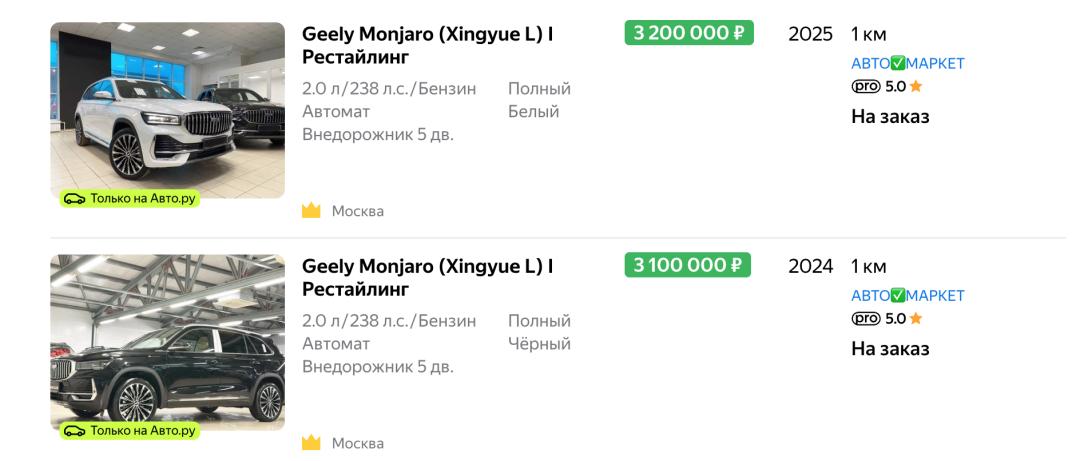Click the crown icon in the first listing

pos(311,211)
